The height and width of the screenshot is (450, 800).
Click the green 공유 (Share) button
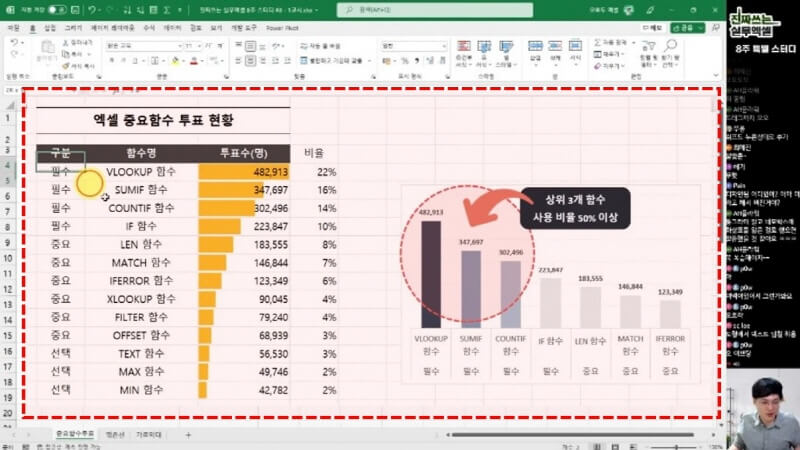pos(687,28)
